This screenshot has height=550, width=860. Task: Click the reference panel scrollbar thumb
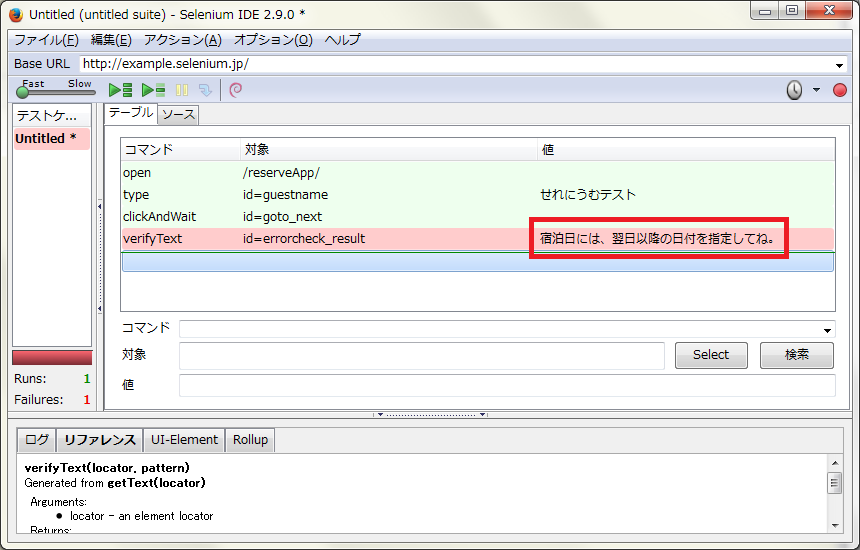[x=835, y=483]
